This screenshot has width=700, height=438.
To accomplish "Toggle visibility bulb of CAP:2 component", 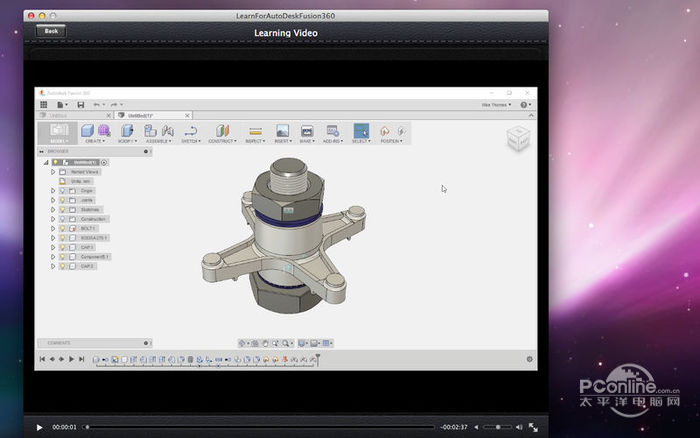I will [x=62, y=266].
